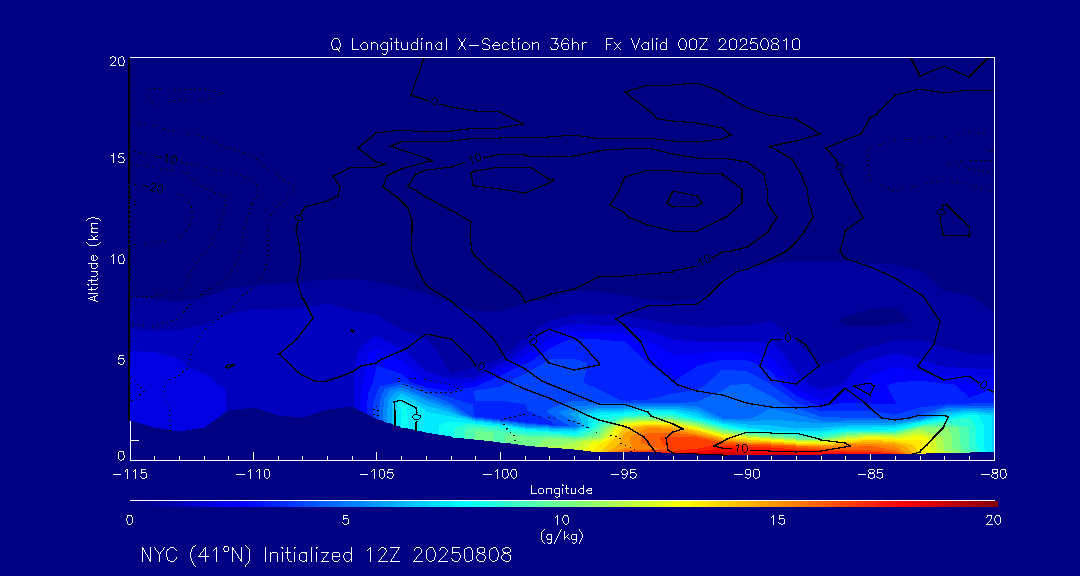Click the 'Longitude' x-axis label
The width and height of the screenshot is (1080, 576).
coord(561,490)
